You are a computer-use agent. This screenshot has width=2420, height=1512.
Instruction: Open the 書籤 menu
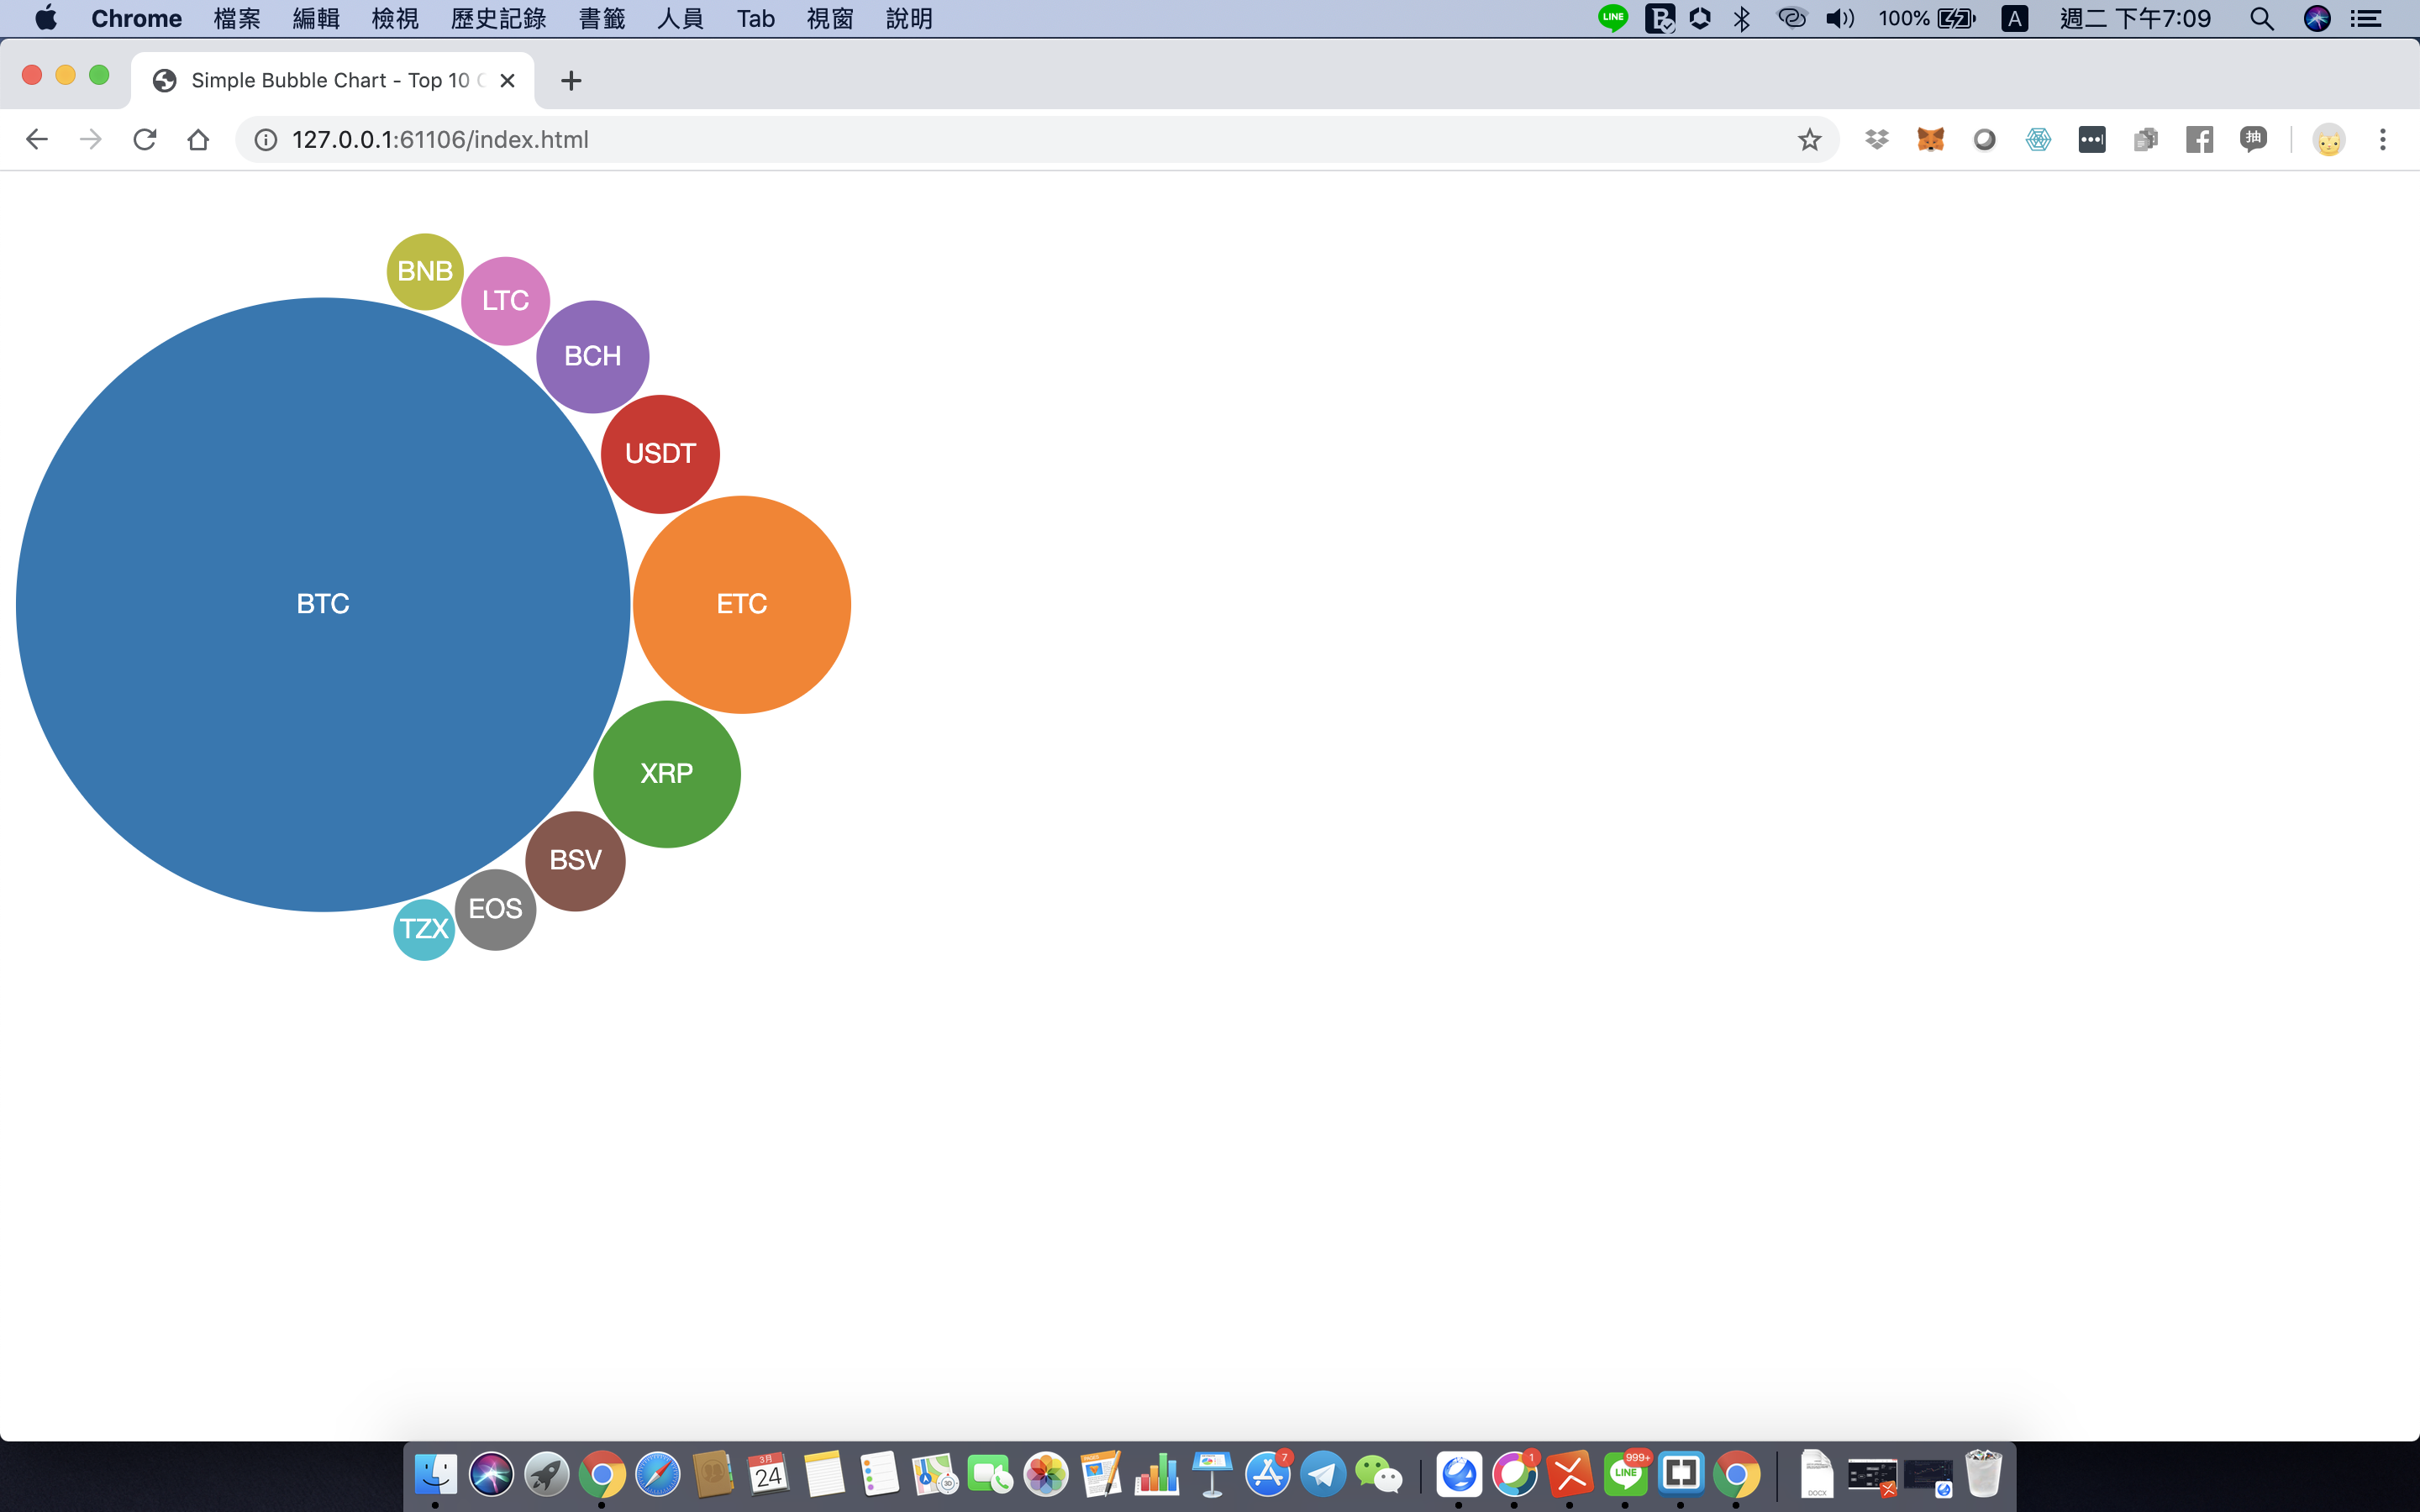click(x=602, y=18)
